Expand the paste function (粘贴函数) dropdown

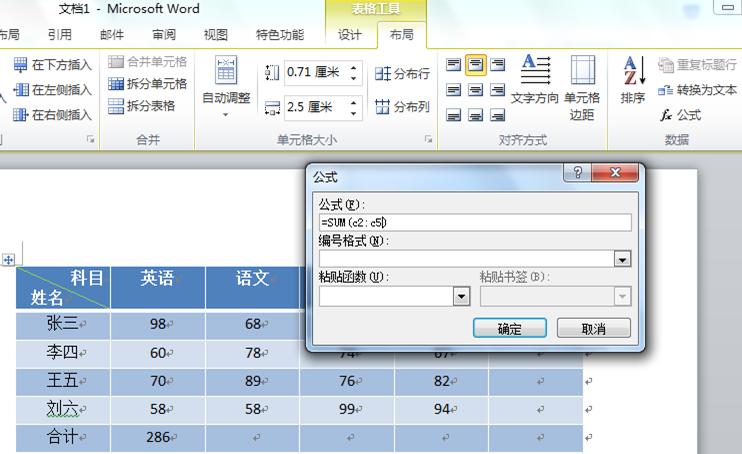click(461, 296)
